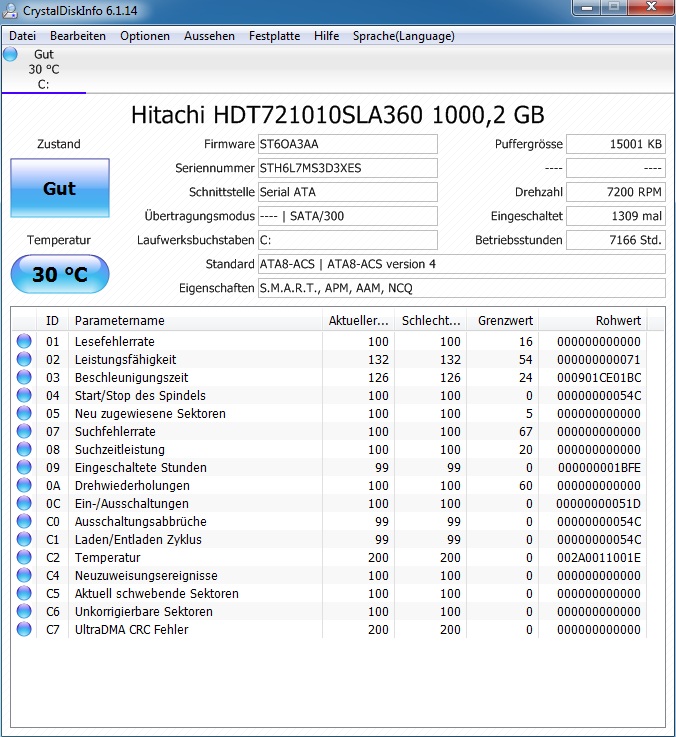This screenshot has height=737, width=676.
Task: Select the Eingeschaltete Stunden parameter text
Action: click(x=141, y=468)
